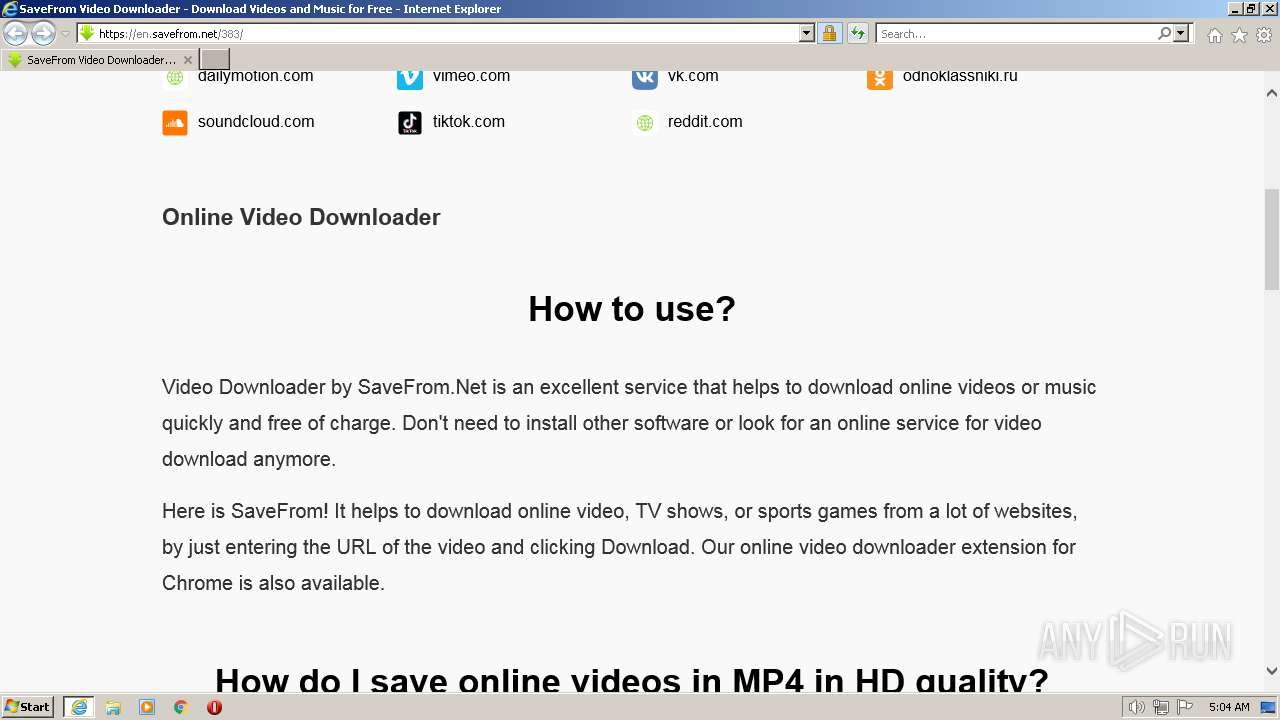Click the Action Center flag tray icon
Screen dimensions: 1280x720
pos(1185,707)
